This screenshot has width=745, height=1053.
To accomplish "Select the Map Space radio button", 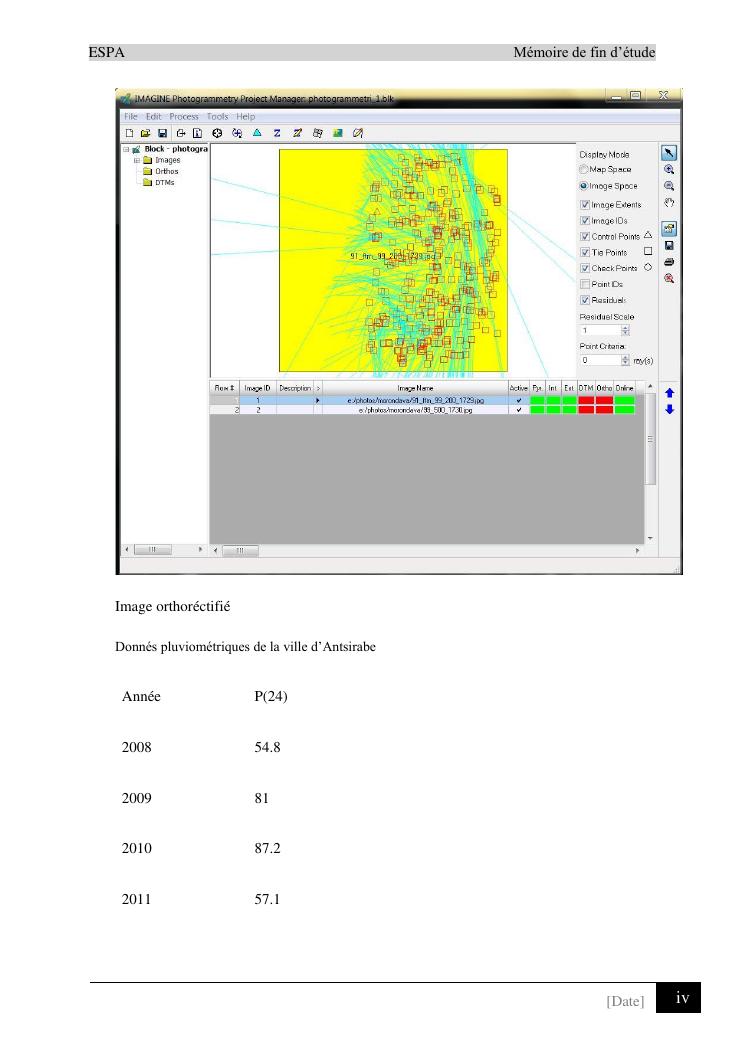I will tap(584, 170).
